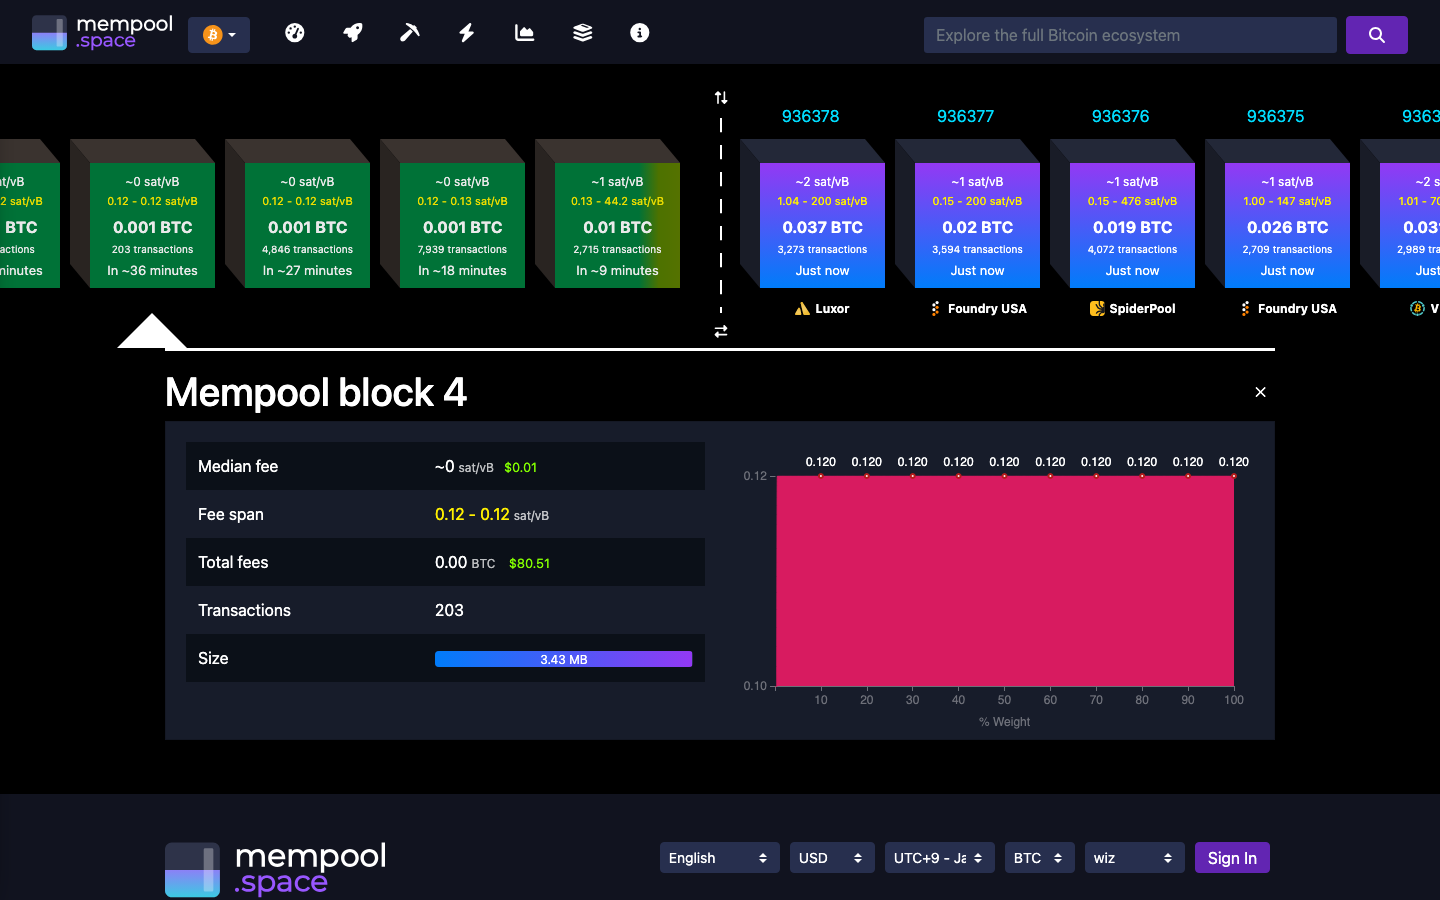Click the magnifier search icon

[x=1376, y=34]
